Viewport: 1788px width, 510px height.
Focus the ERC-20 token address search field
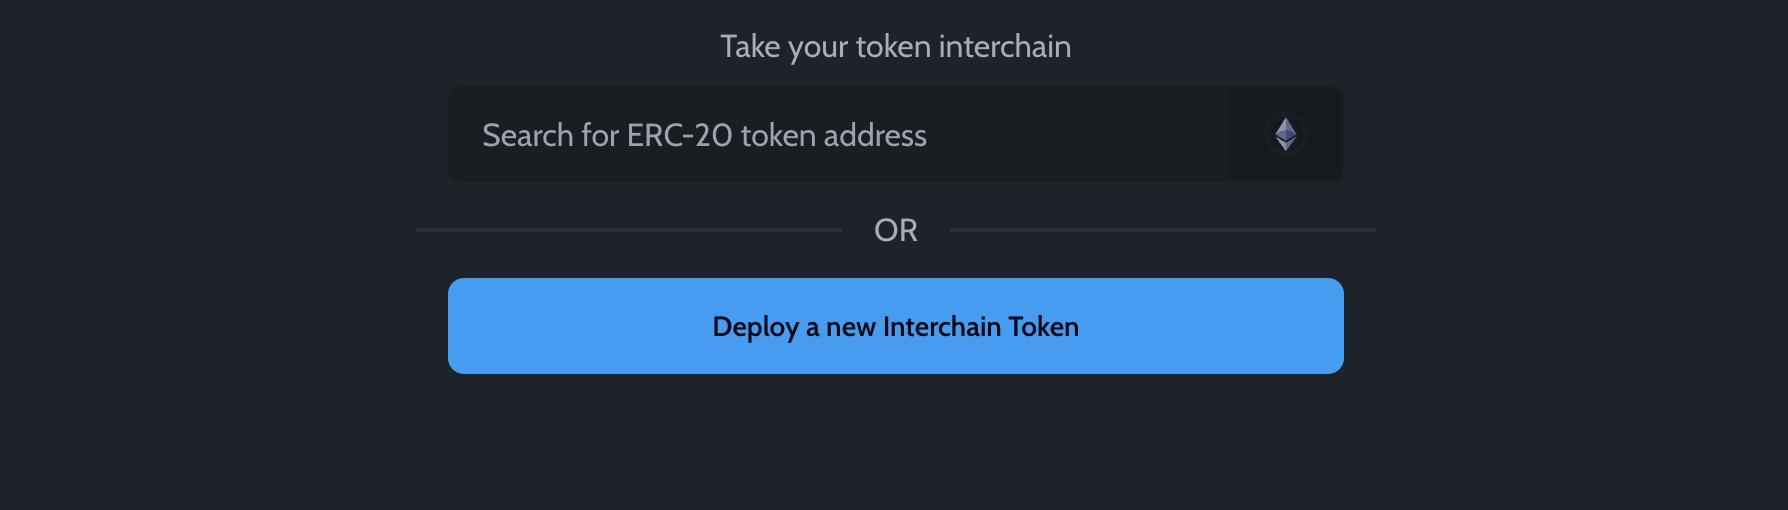coord(839,134)
